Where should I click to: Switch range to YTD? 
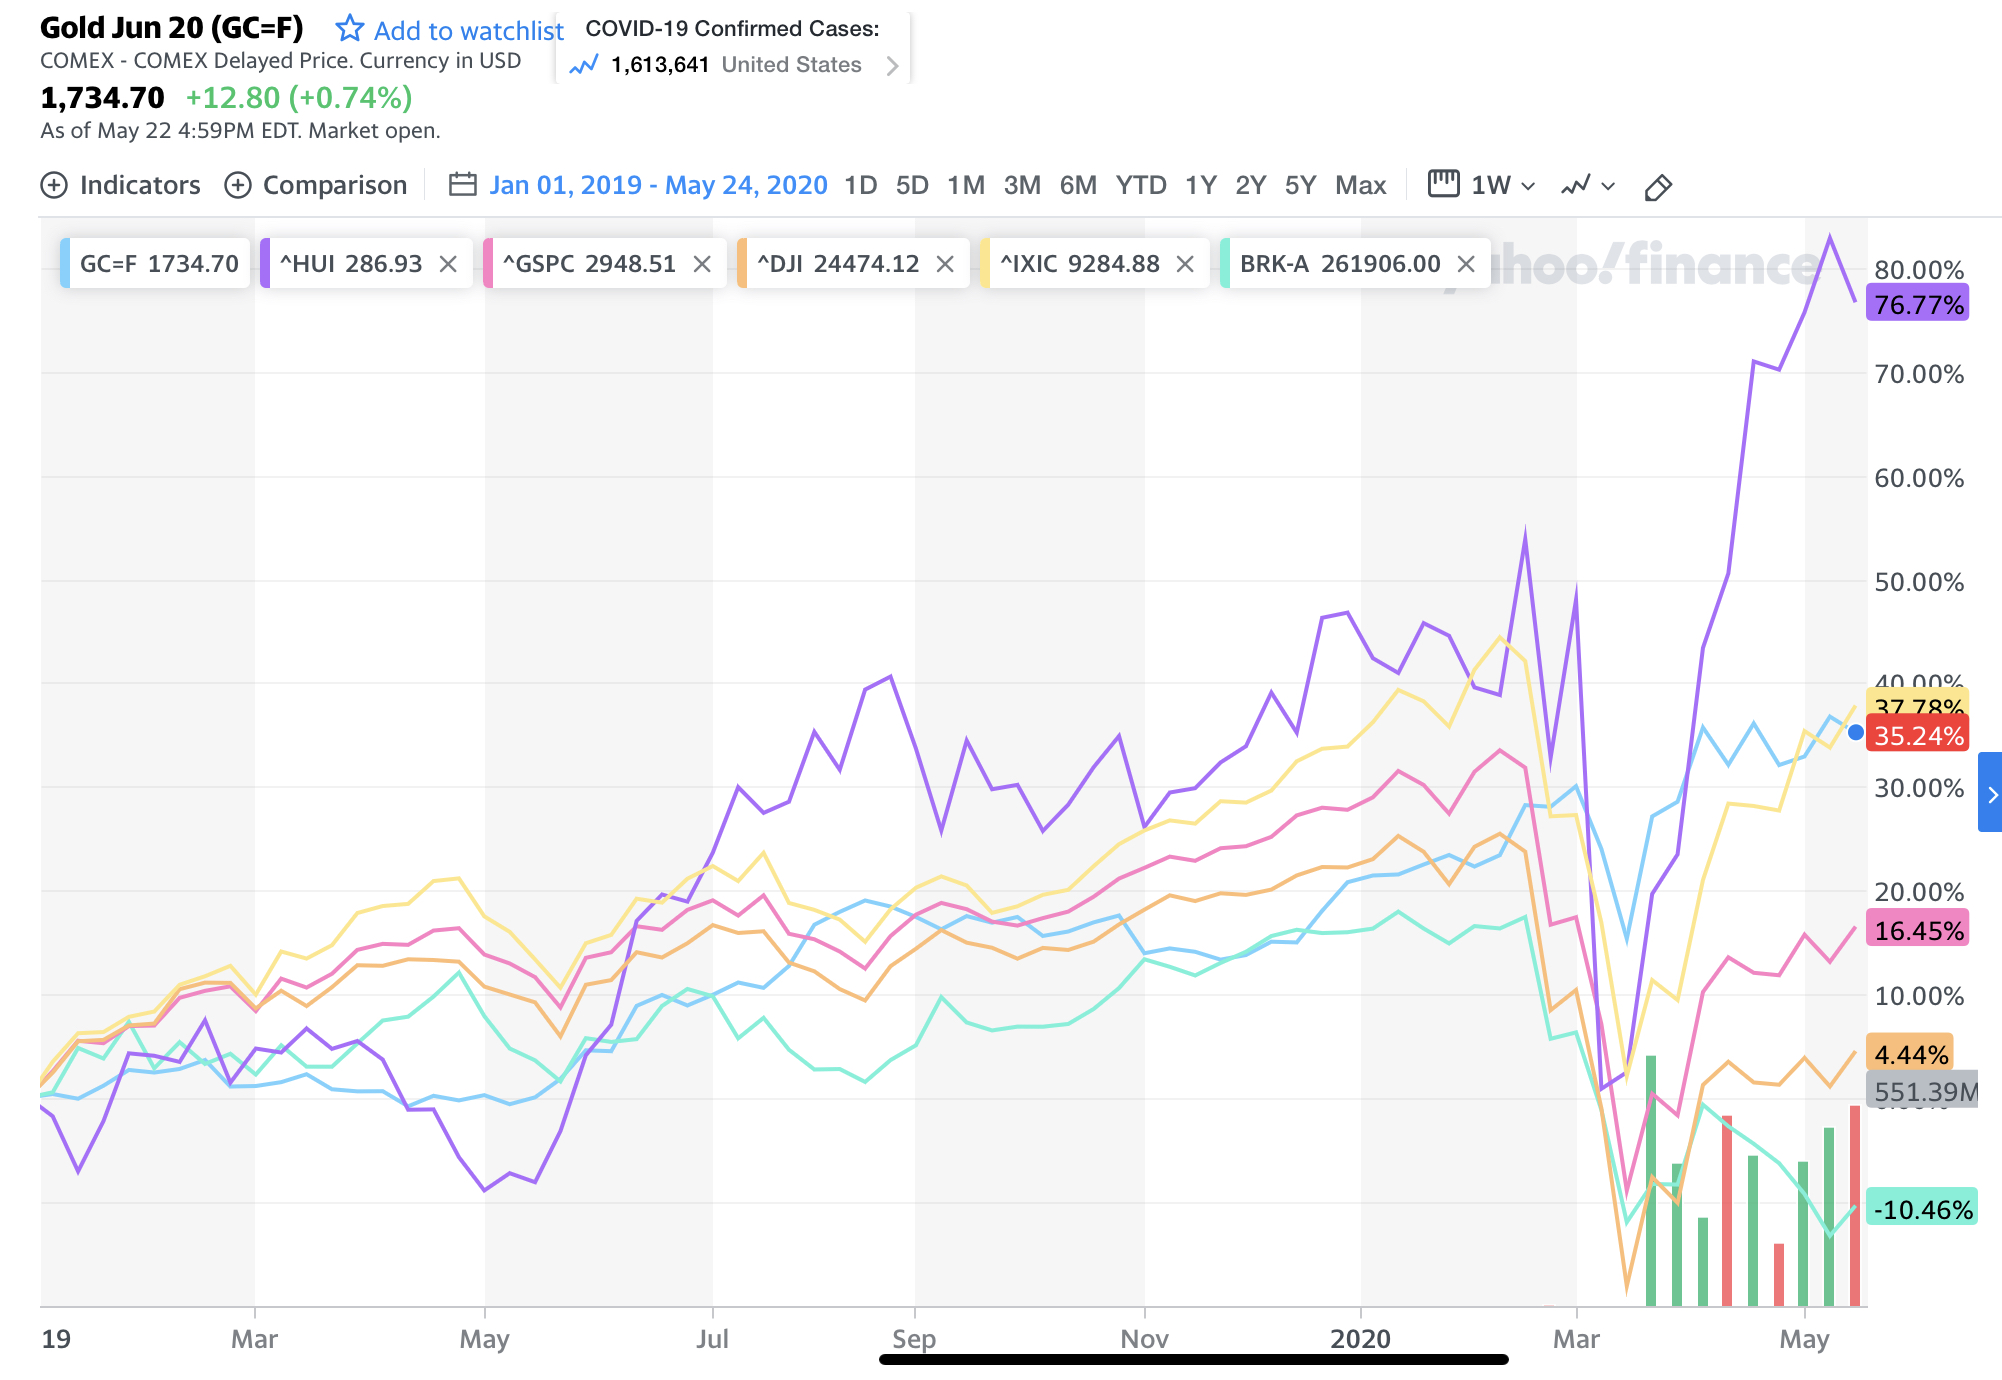[1141, 186]
